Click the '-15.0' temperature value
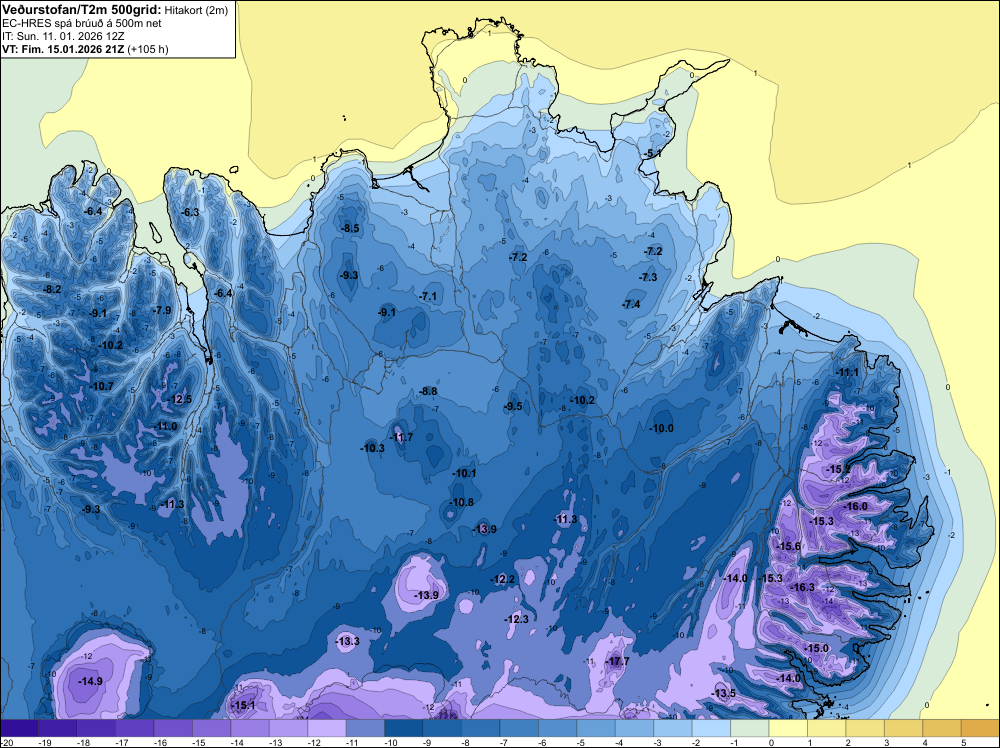The width and height of the screenshot is (1000, 748). point(817,649)
